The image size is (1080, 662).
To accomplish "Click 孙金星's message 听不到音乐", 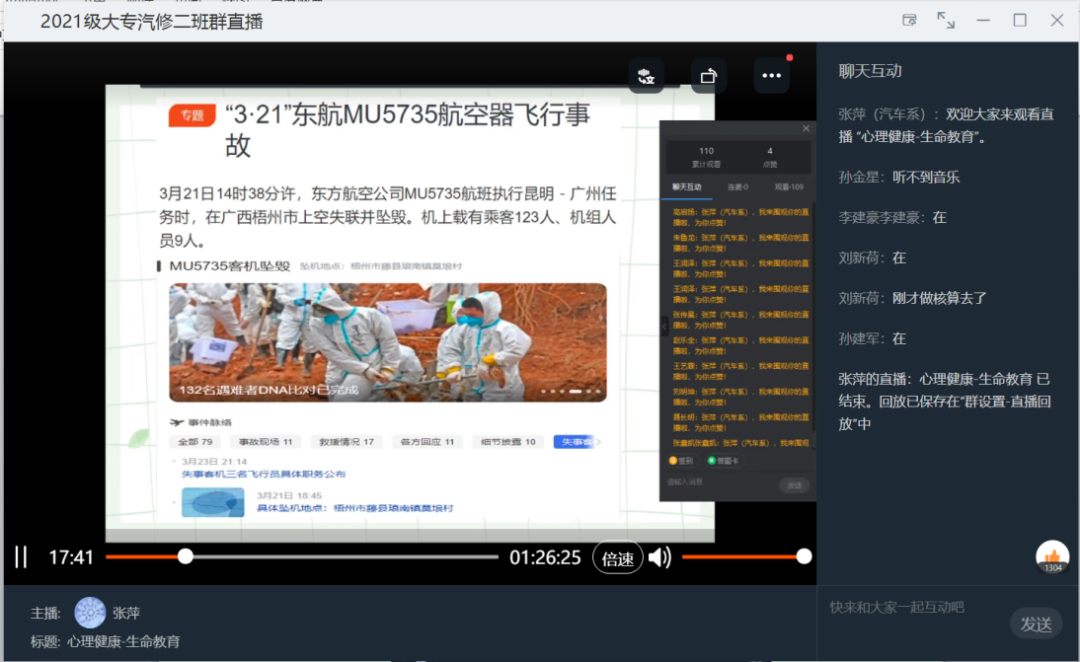I will (x=926, y=178).
